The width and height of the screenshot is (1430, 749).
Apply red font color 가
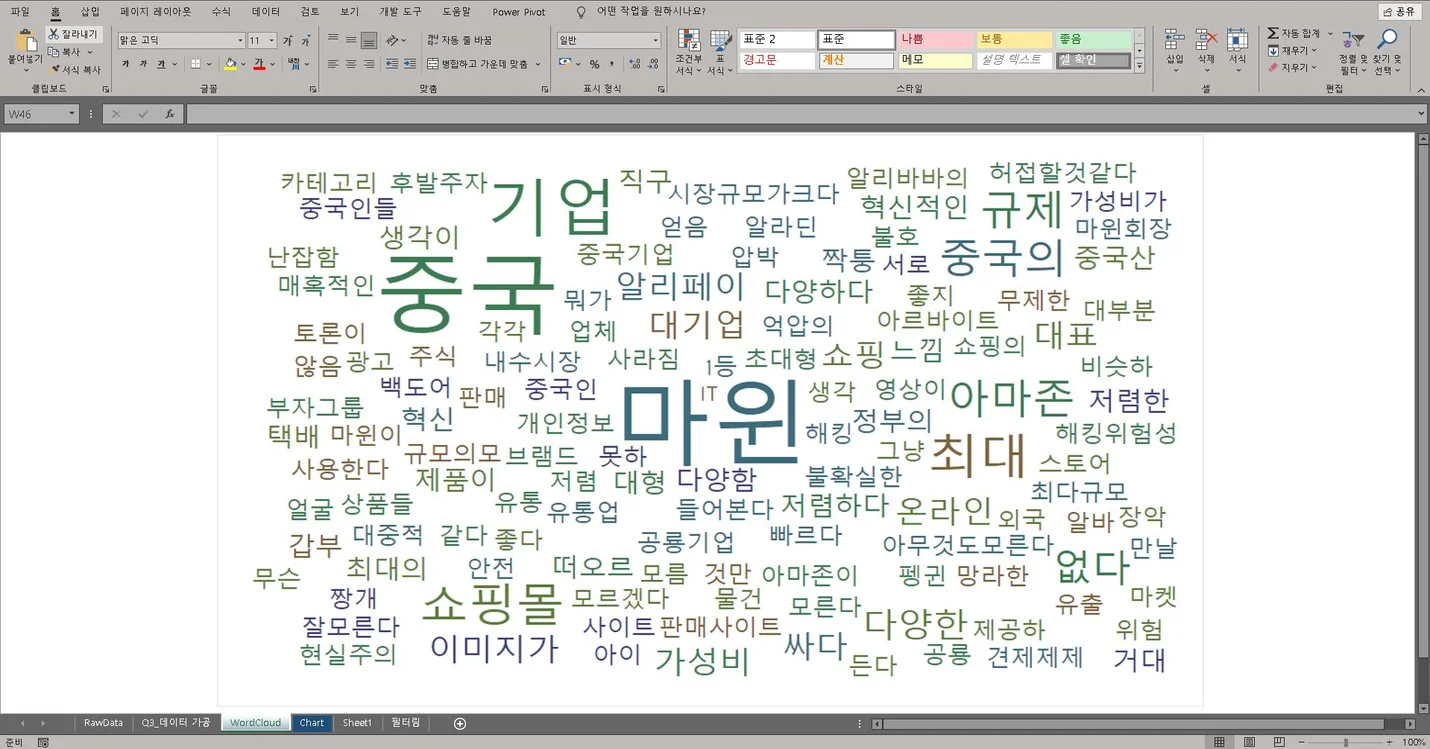point(259,64)
